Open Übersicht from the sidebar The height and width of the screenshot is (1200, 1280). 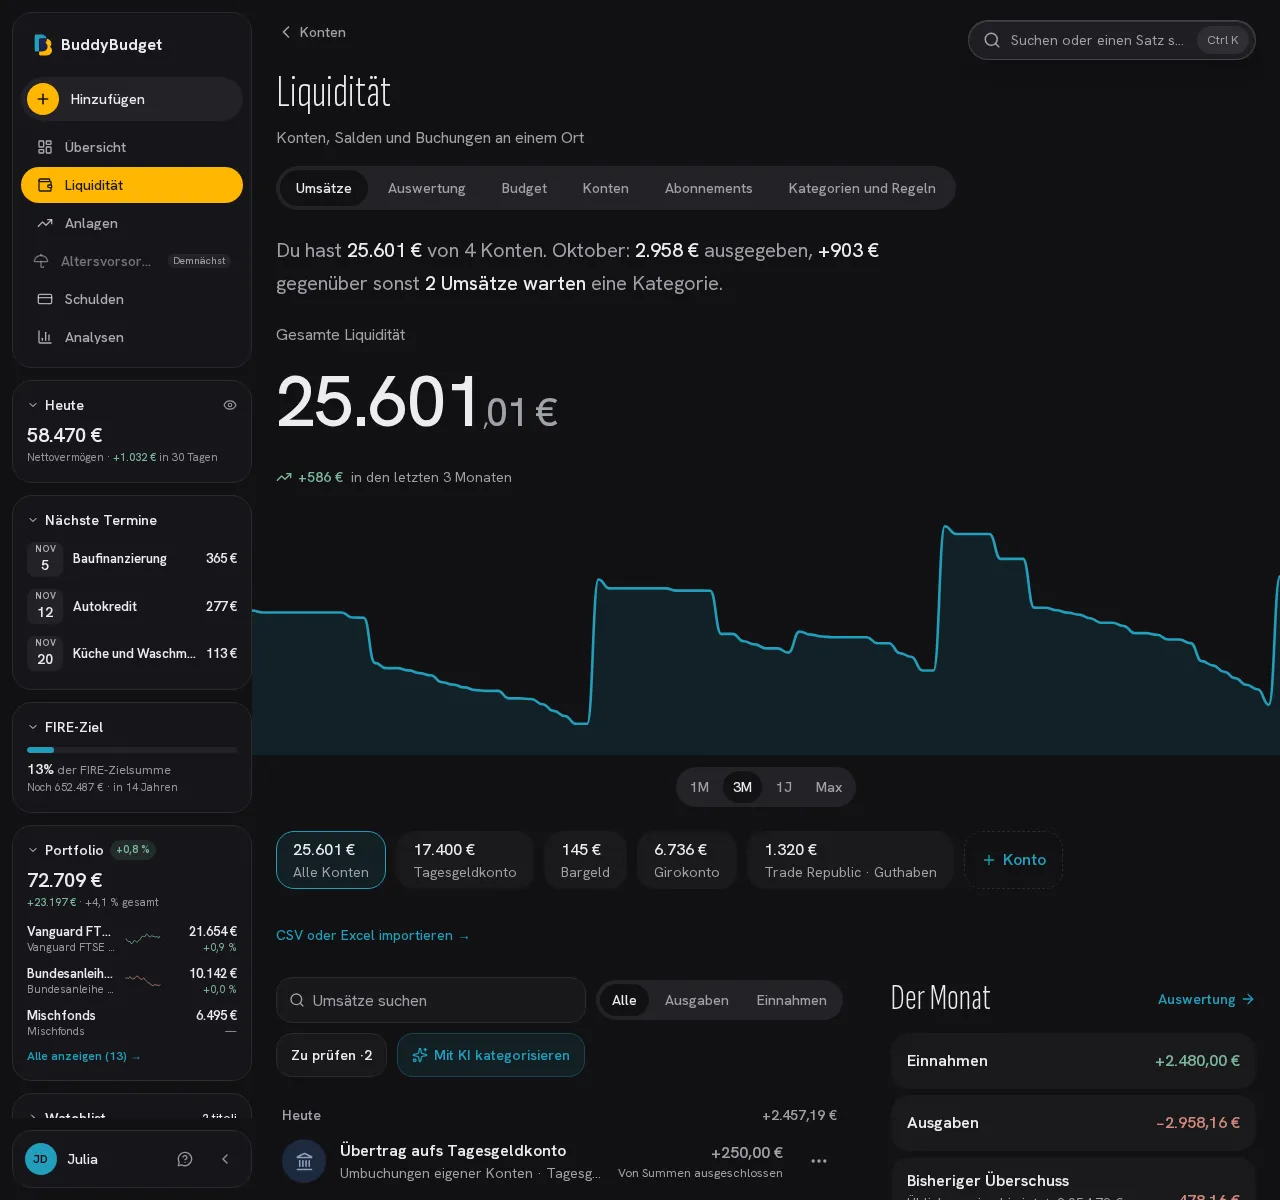pos(132,147)
